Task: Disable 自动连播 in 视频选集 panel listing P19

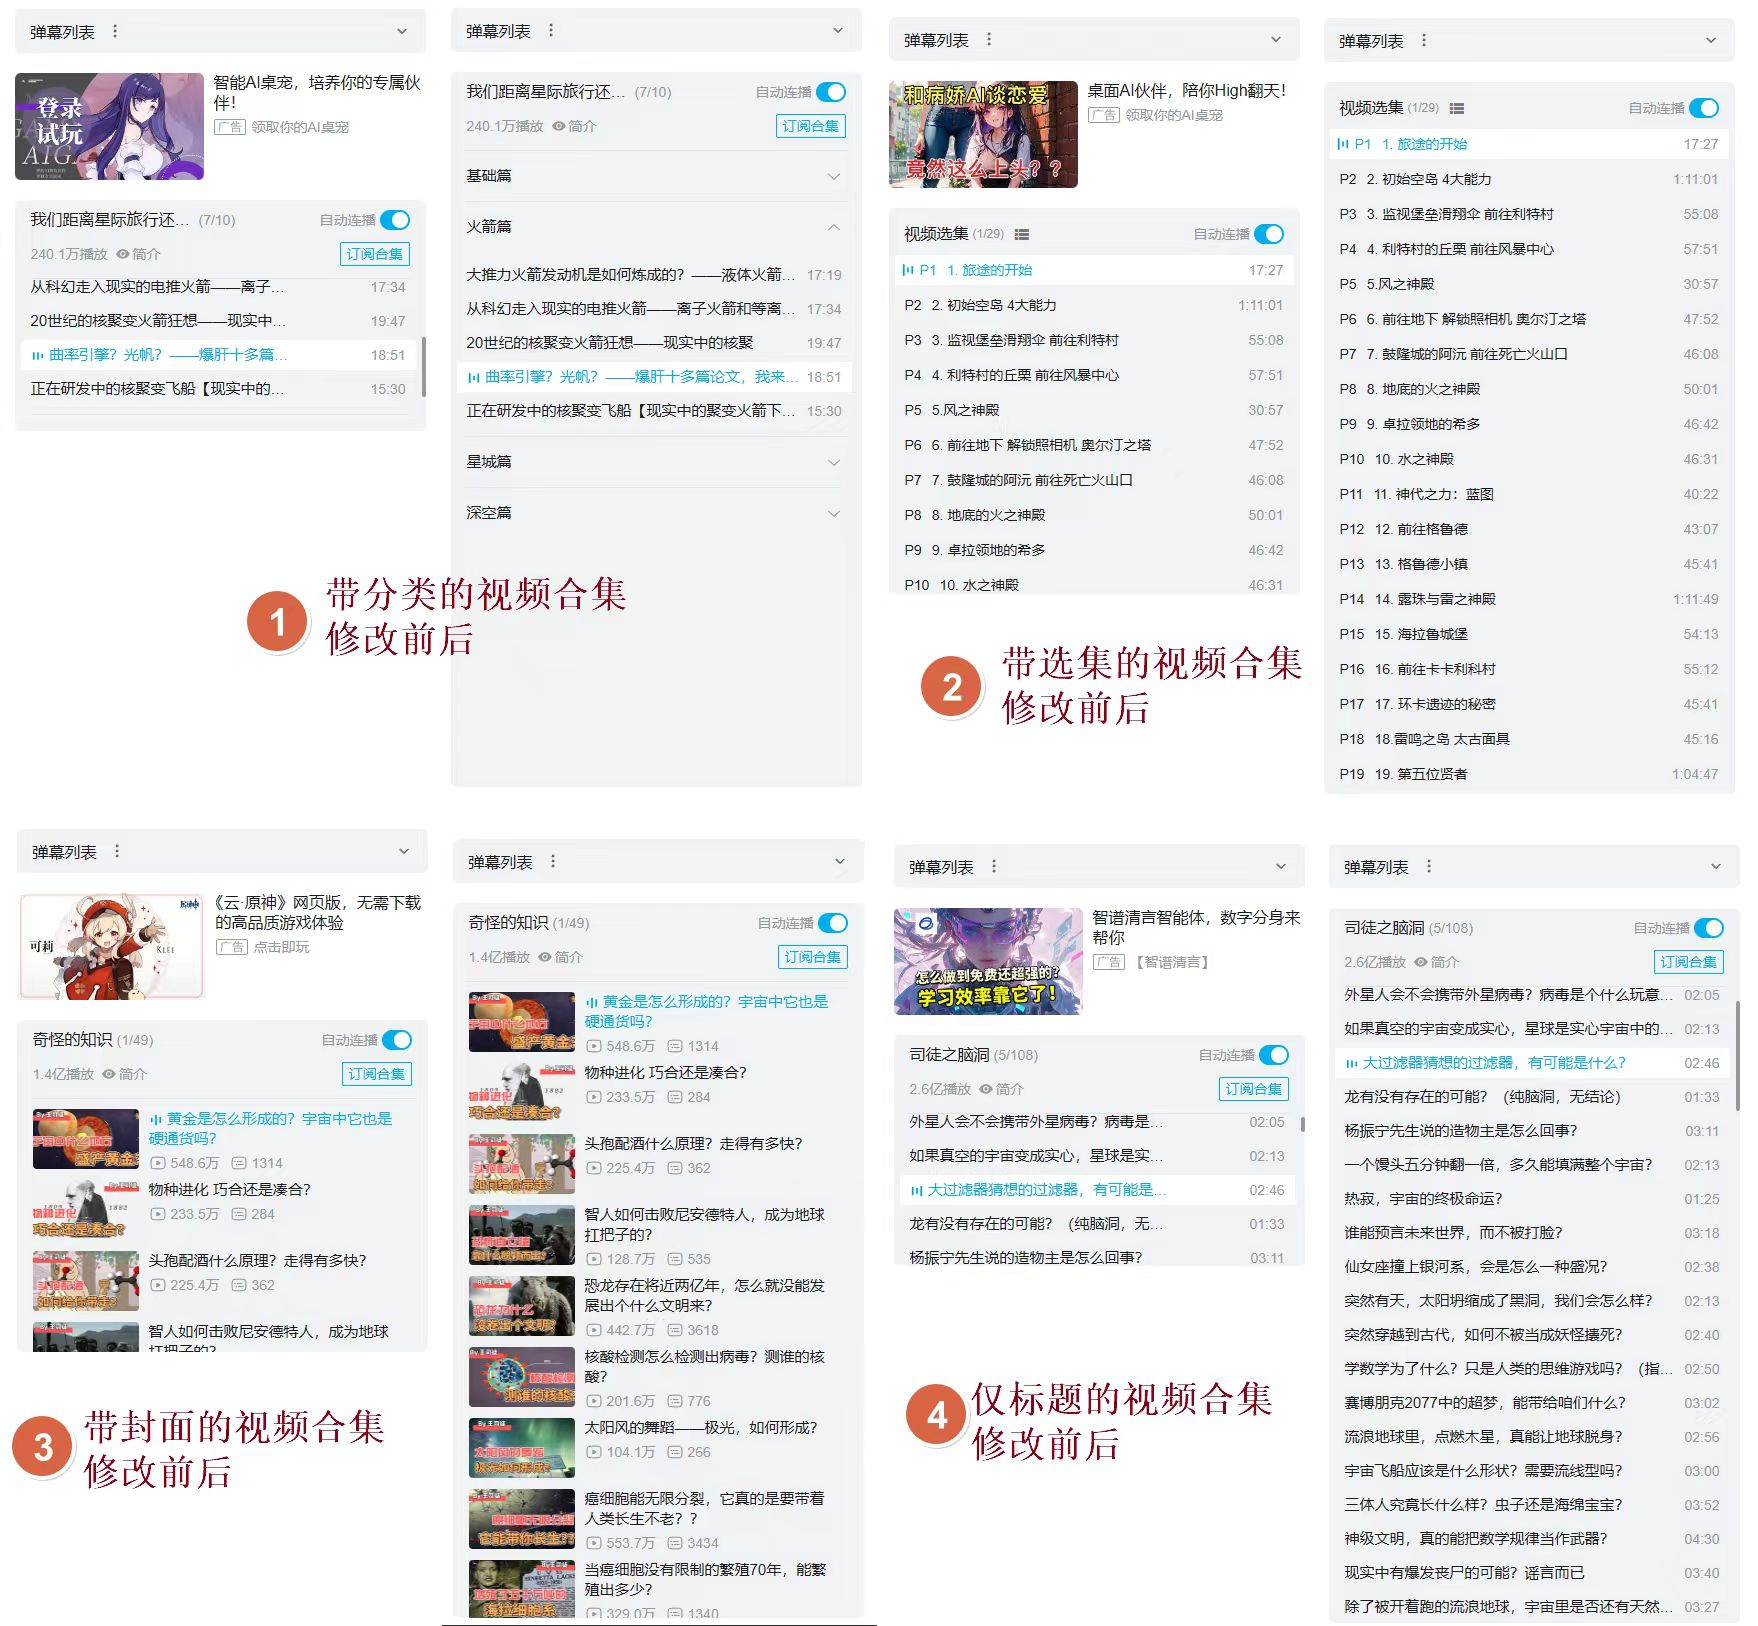Action: coord(1703,108)
